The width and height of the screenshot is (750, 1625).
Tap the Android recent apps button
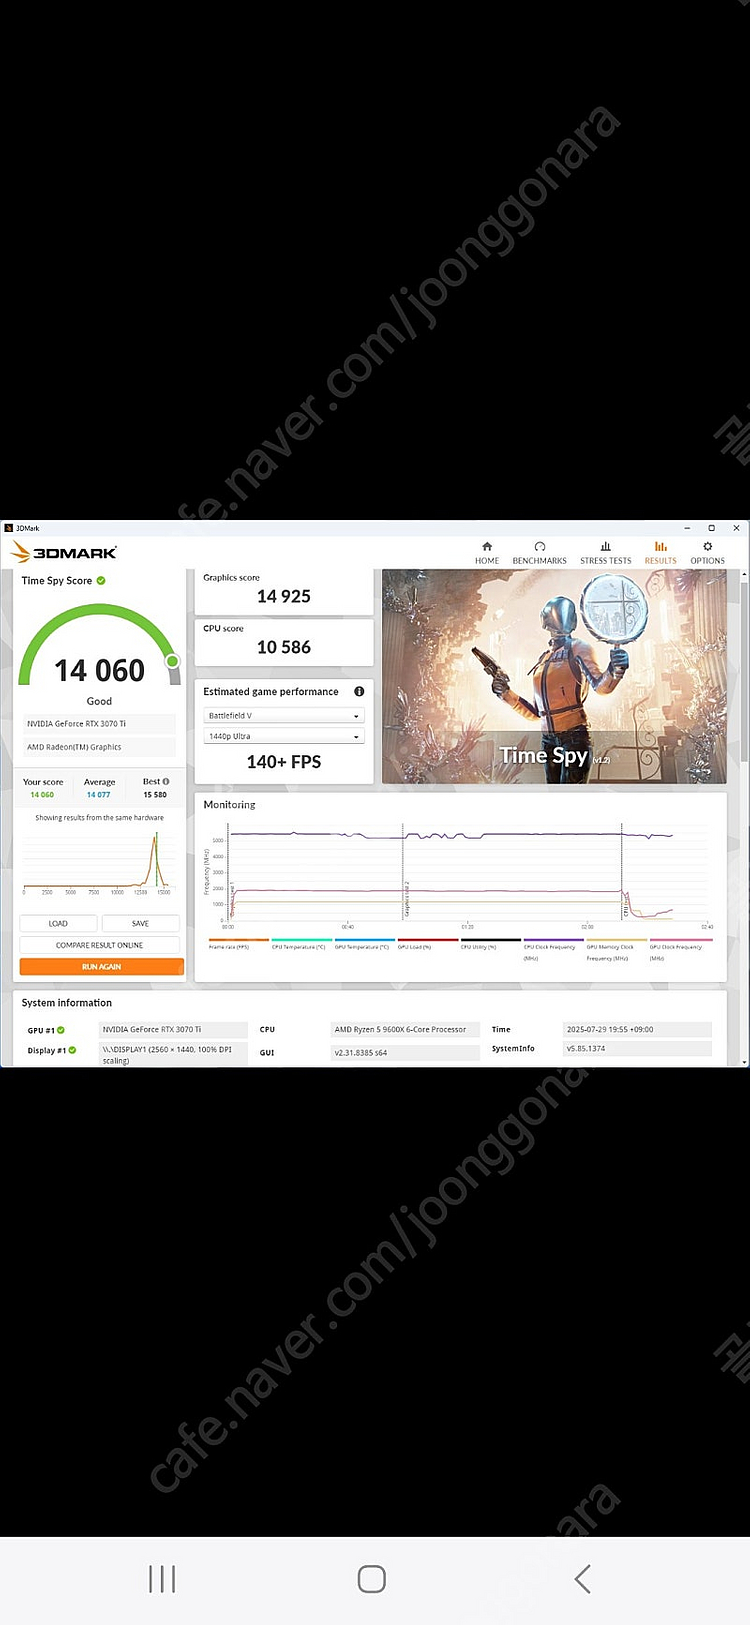(162, 1579)
